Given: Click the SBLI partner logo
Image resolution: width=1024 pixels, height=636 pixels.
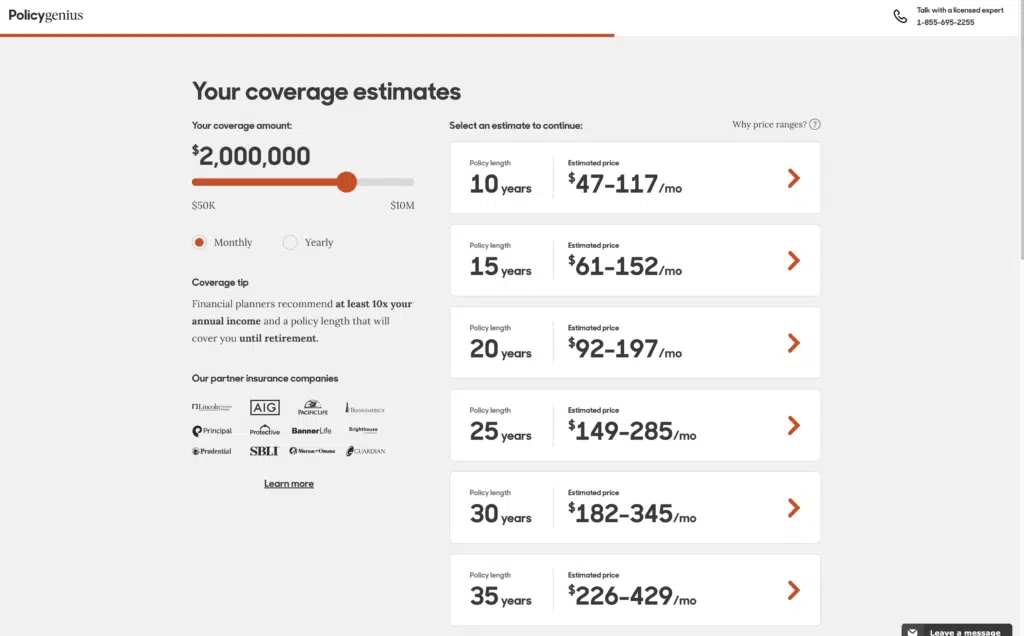Looking at the screenshot, I should (264, 451).
